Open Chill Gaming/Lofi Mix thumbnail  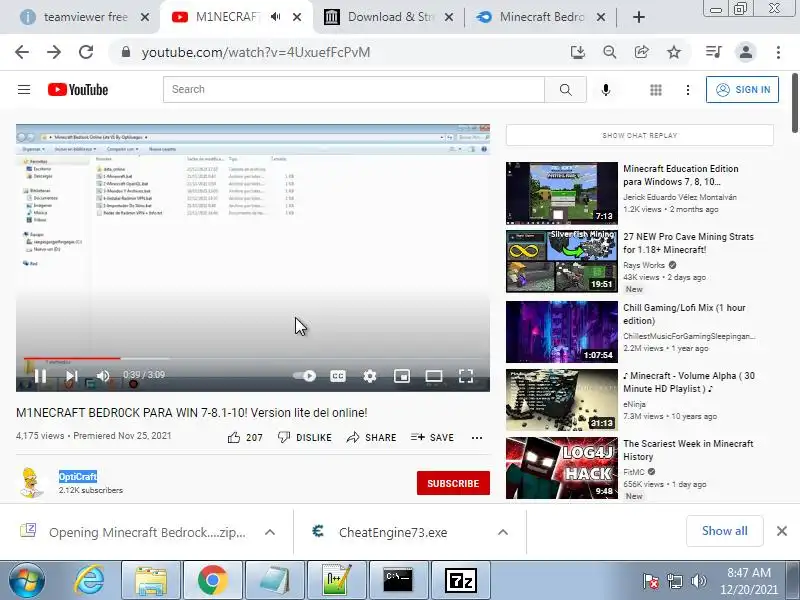562,332
